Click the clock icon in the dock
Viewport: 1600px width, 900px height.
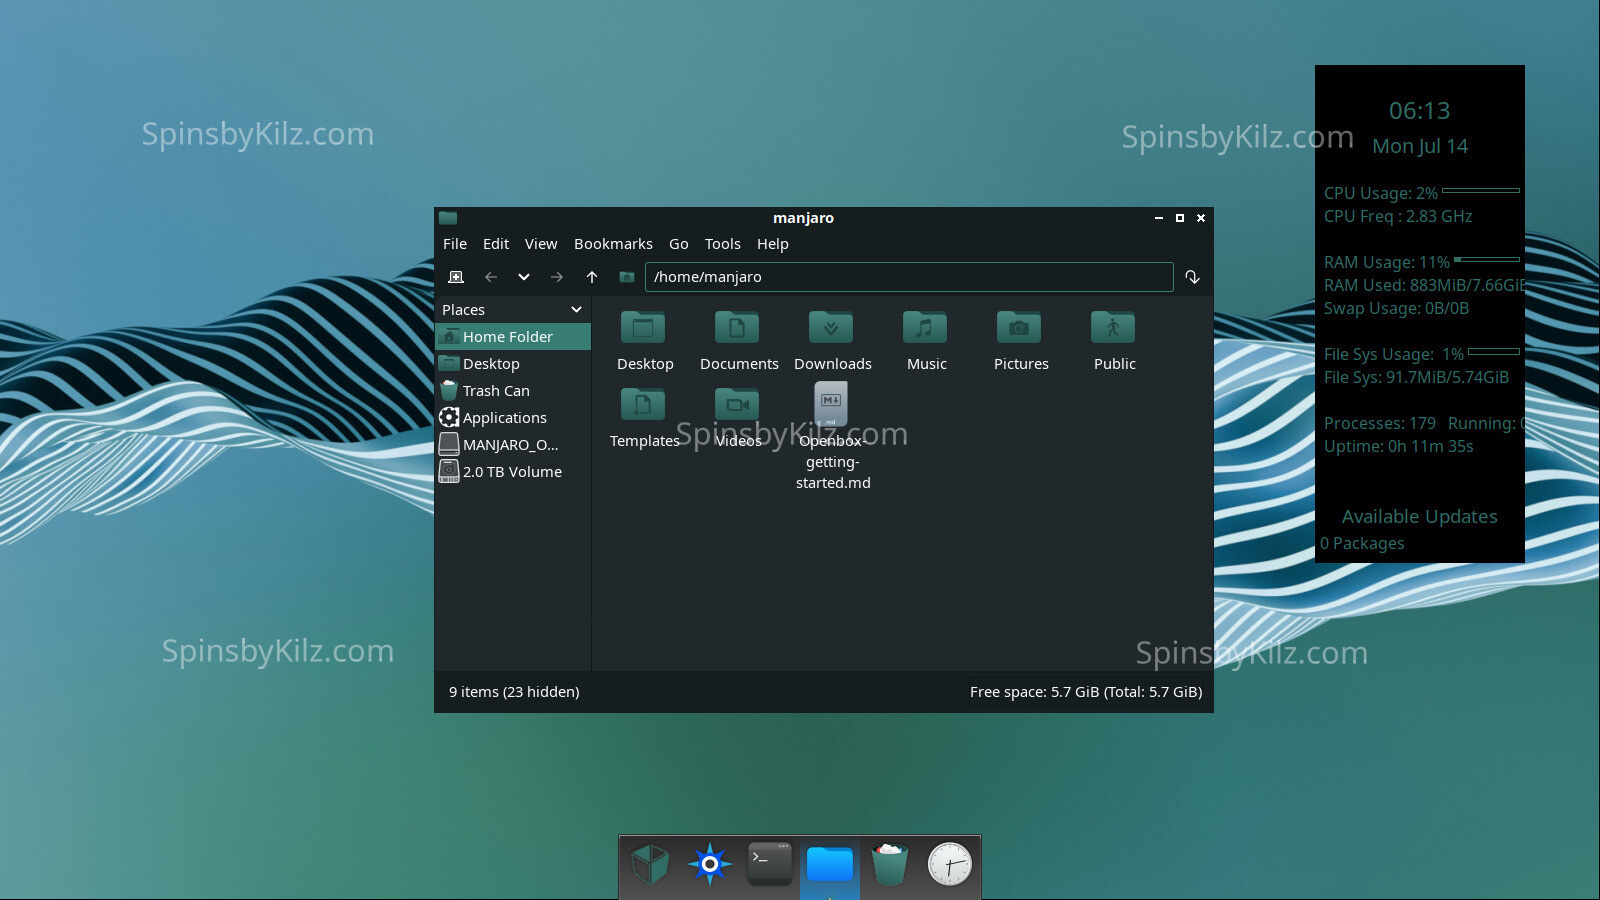[x=950, y=864]
